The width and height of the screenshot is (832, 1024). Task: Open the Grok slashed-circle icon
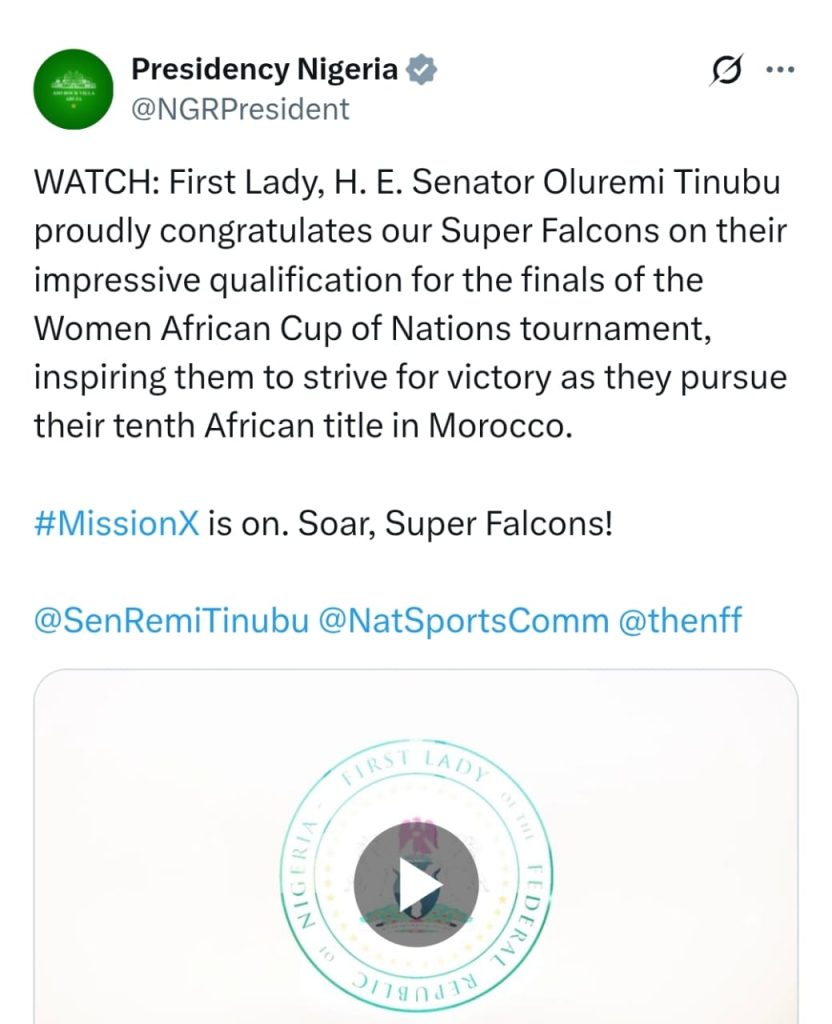coord(726,69)
